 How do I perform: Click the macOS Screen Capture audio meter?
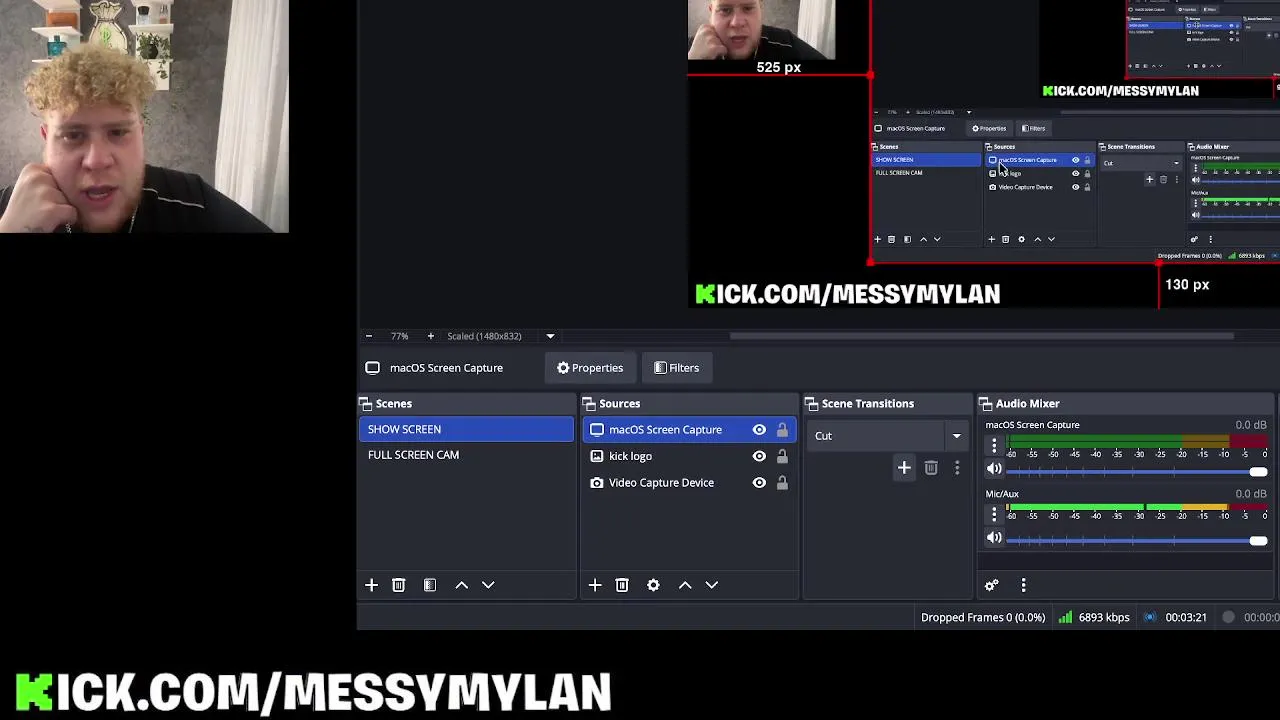tap(1137, 441)
